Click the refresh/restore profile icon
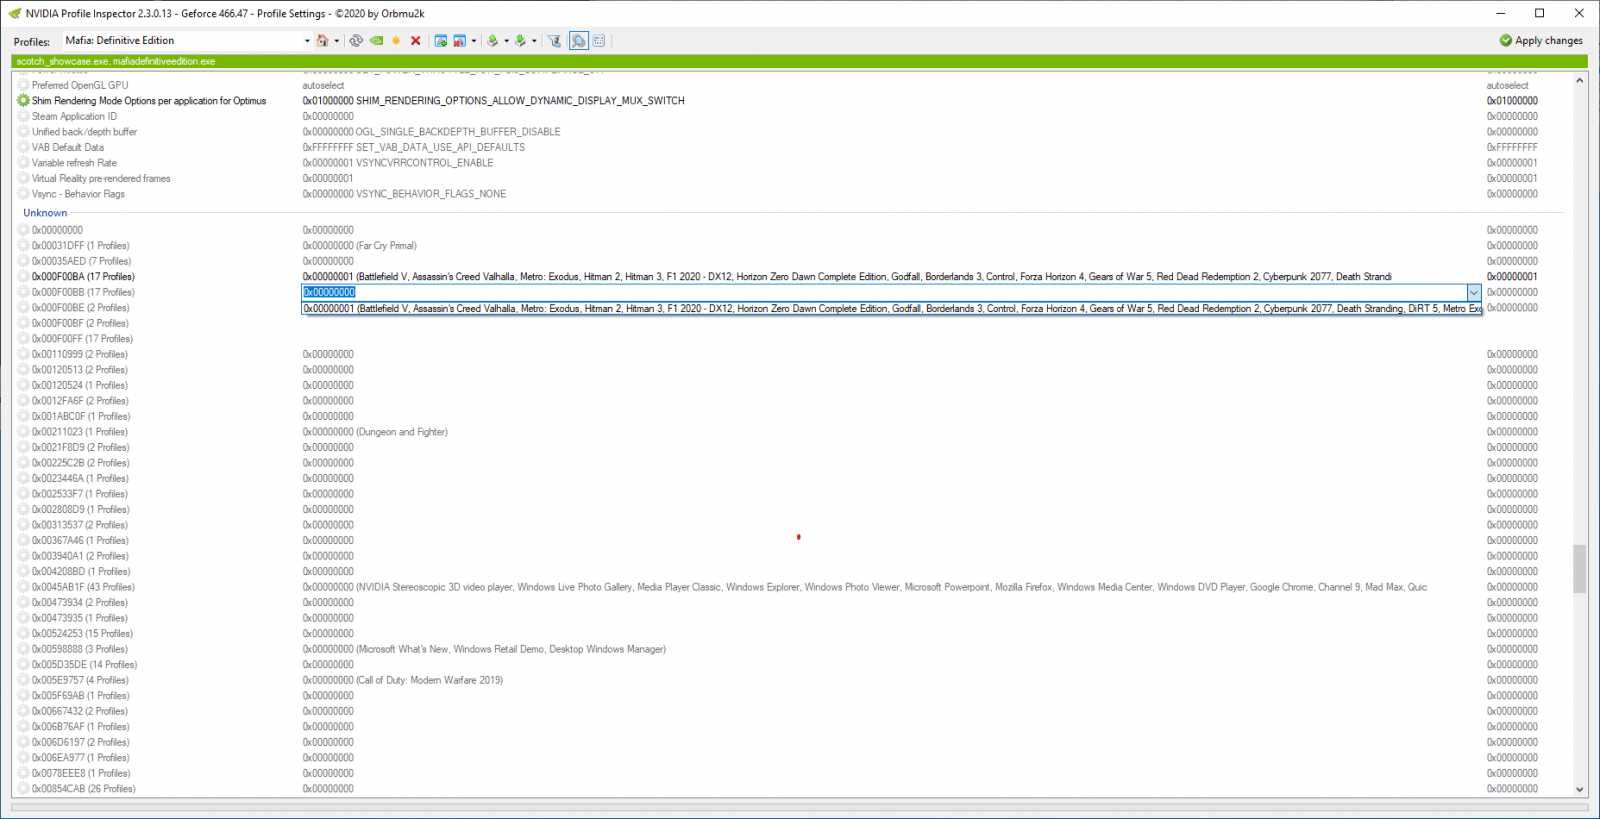Screen dimensions: 1600x819 point(356,41)
